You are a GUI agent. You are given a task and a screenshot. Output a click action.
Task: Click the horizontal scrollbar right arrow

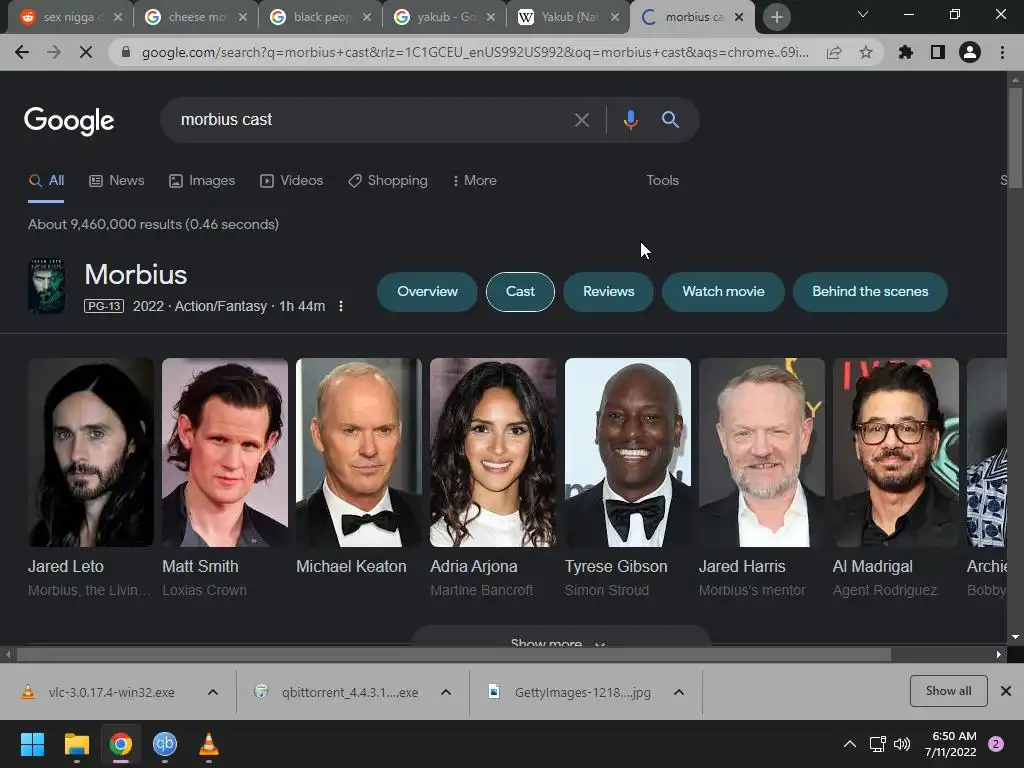point(999,654)
